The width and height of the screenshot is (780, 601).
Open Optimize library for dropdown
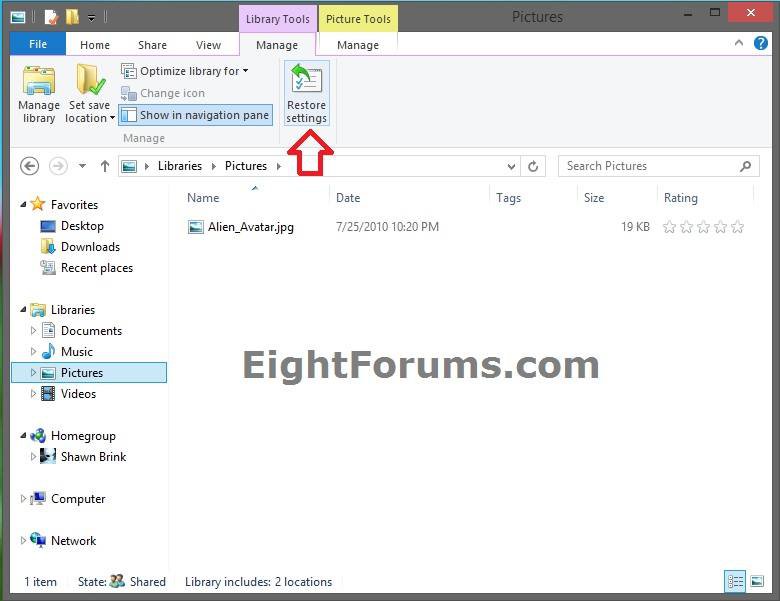(x=185, y=71)
